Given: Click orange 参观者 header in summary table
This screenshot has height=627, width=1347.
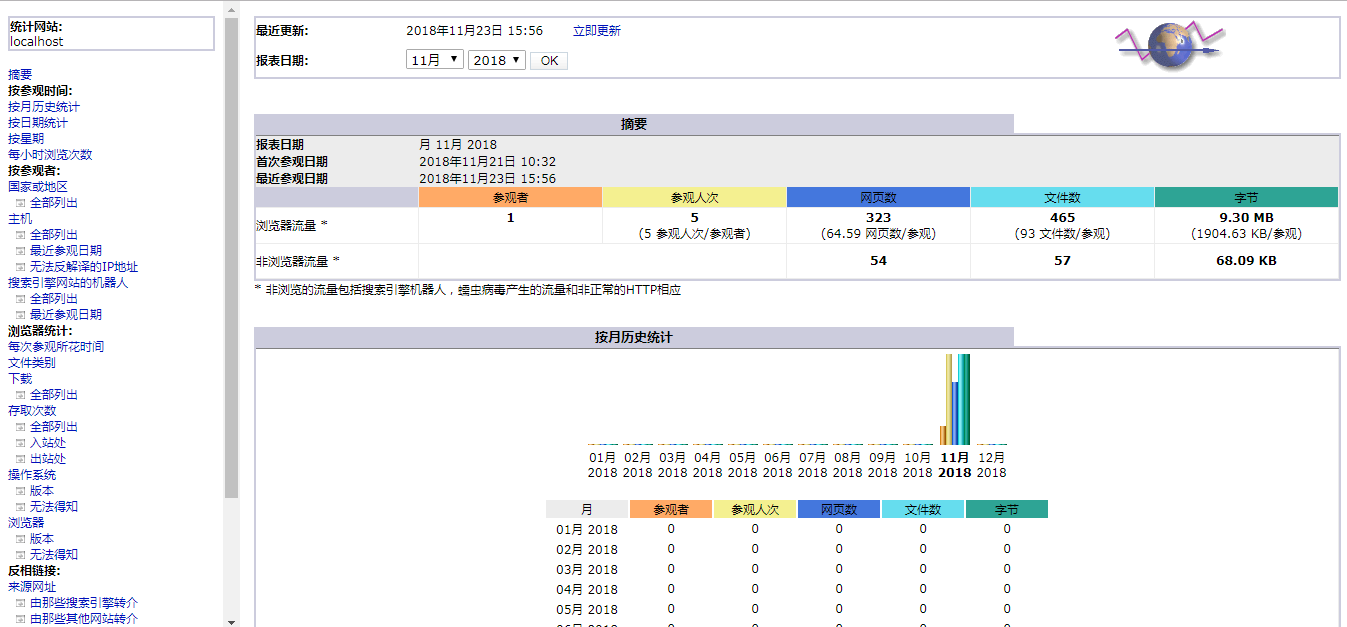Looking at the screenshot, I should tap(510, 198).
